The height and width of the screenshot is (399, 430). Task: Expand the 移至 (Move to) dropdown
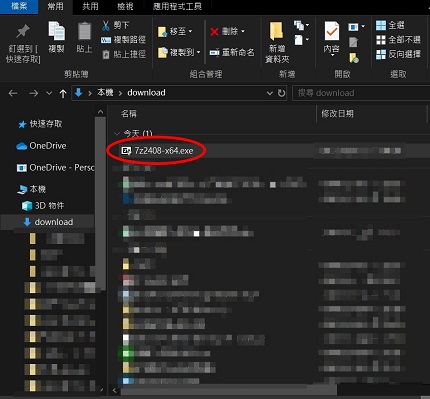point(190,32)
